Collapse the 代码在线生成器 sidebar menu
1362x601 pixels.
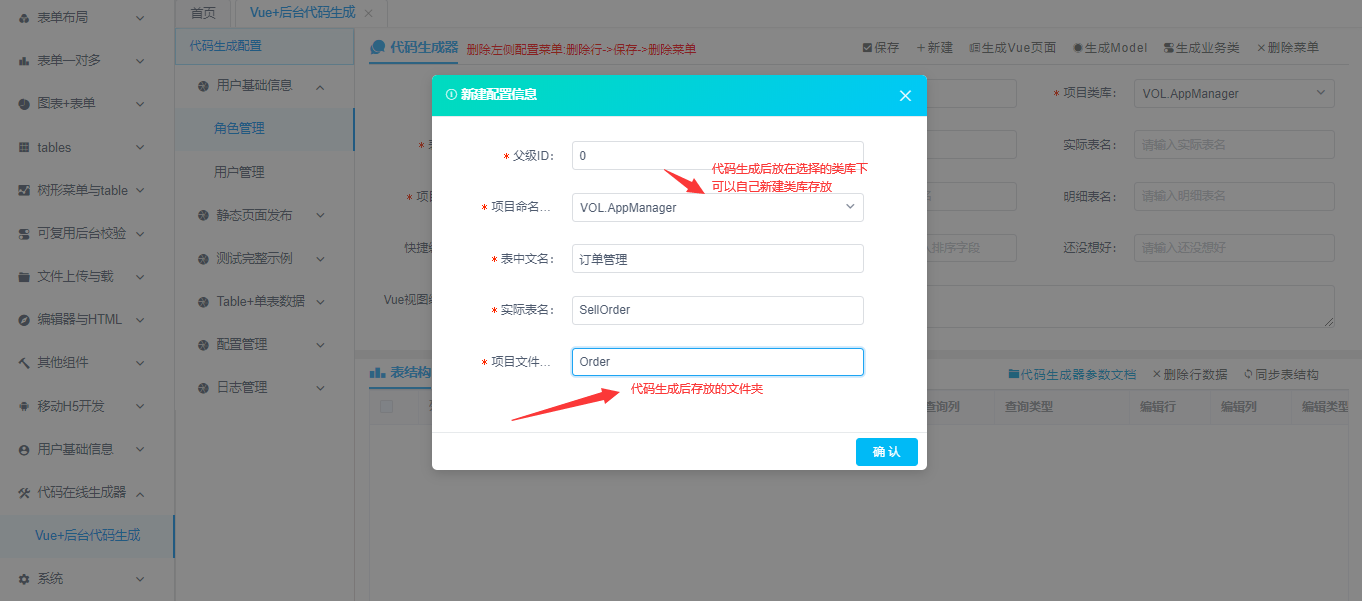140,493
